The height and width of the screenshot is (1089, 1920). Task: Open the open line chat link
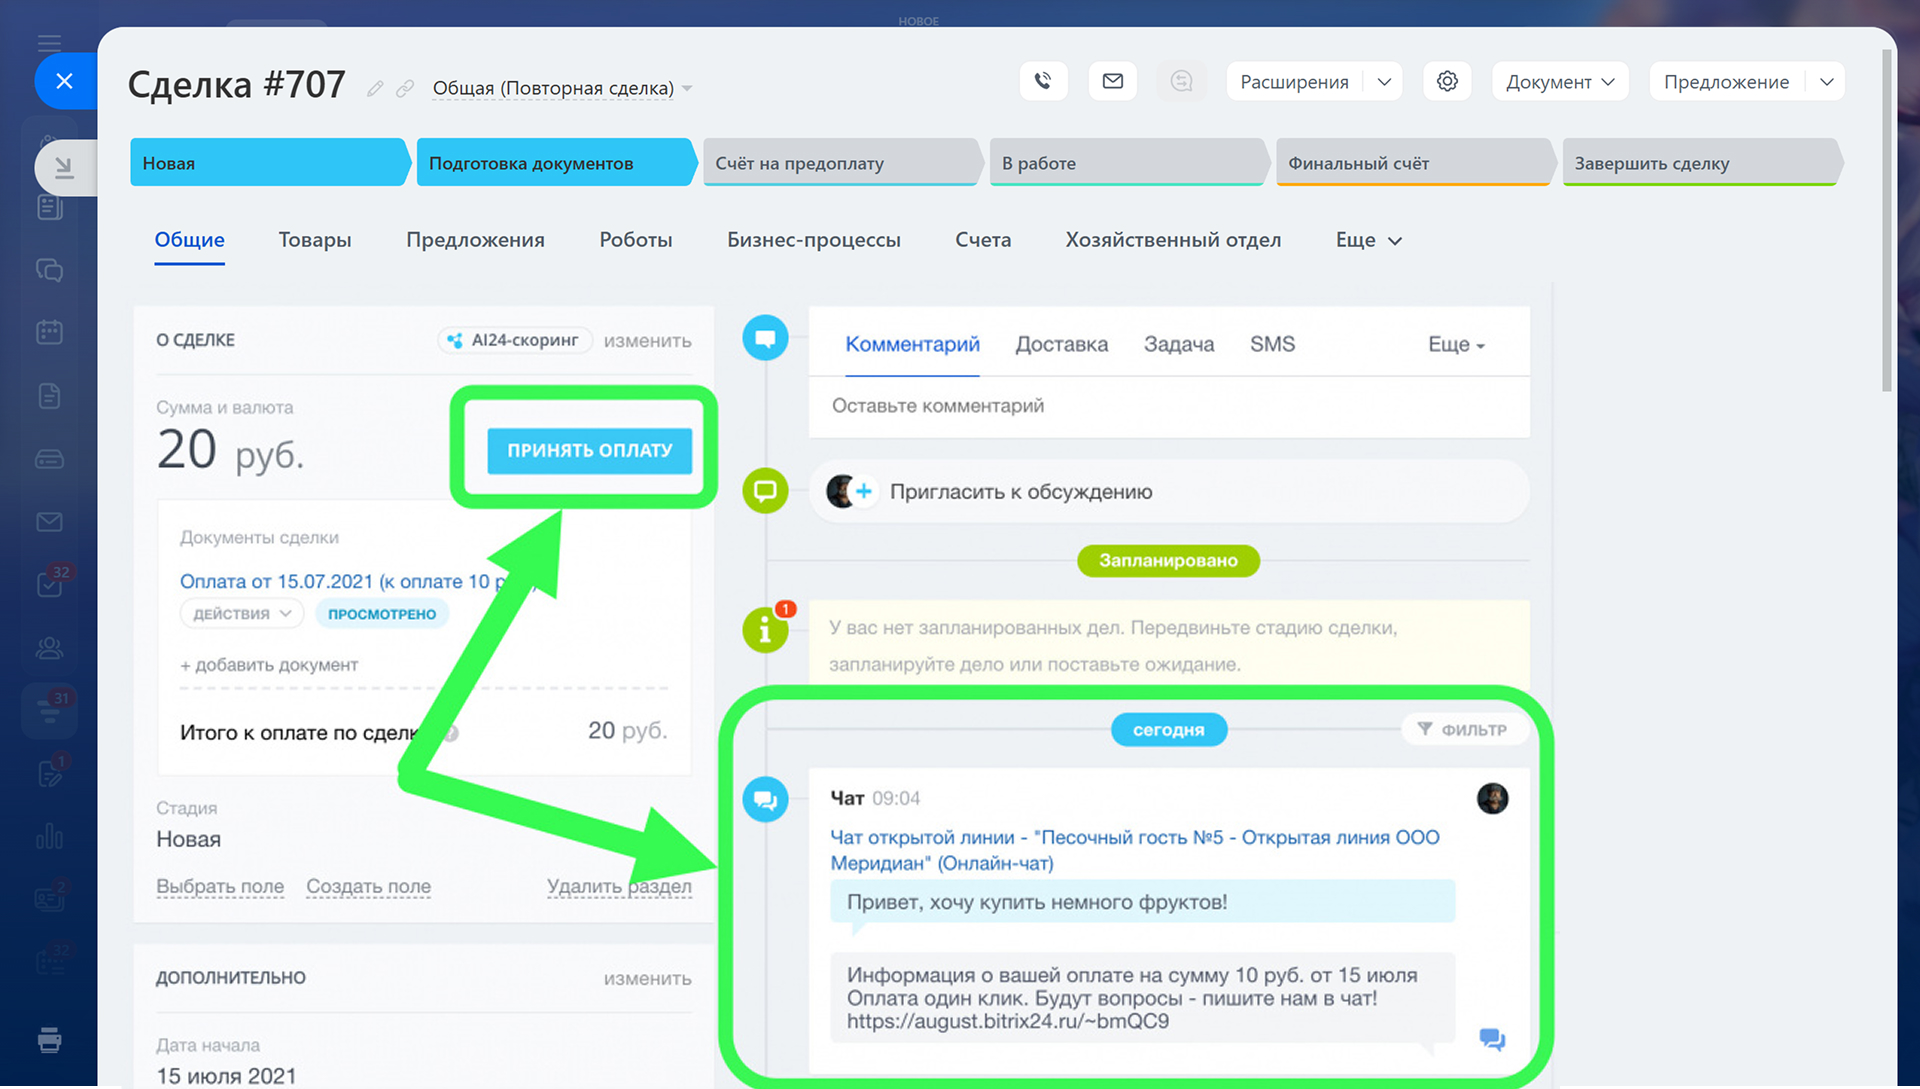coord(1135,850)
